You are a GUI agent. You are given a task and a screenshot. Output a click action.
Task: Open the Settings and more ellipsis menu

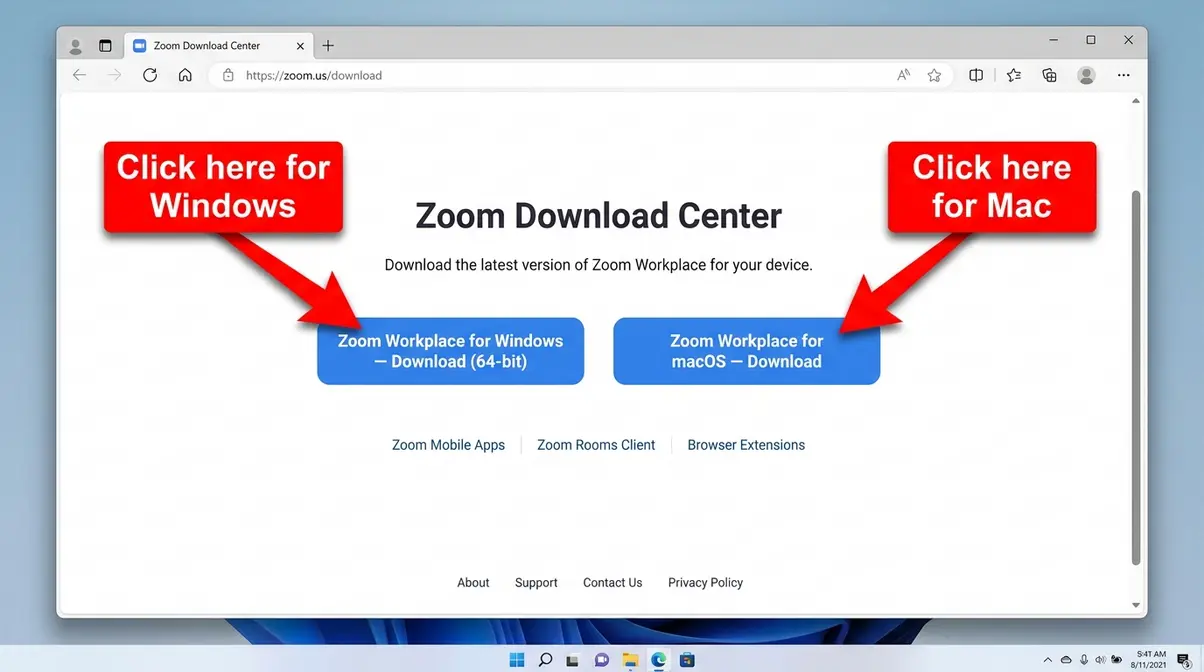1124,75
